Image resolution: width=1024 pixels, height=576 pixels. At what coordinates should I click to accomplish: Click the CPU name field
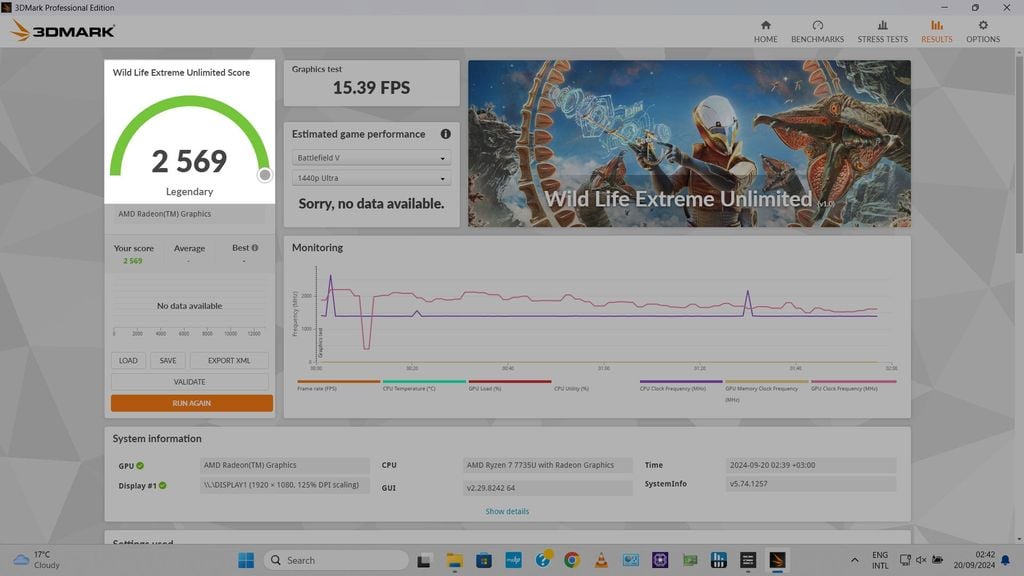[x=547, y=465]
